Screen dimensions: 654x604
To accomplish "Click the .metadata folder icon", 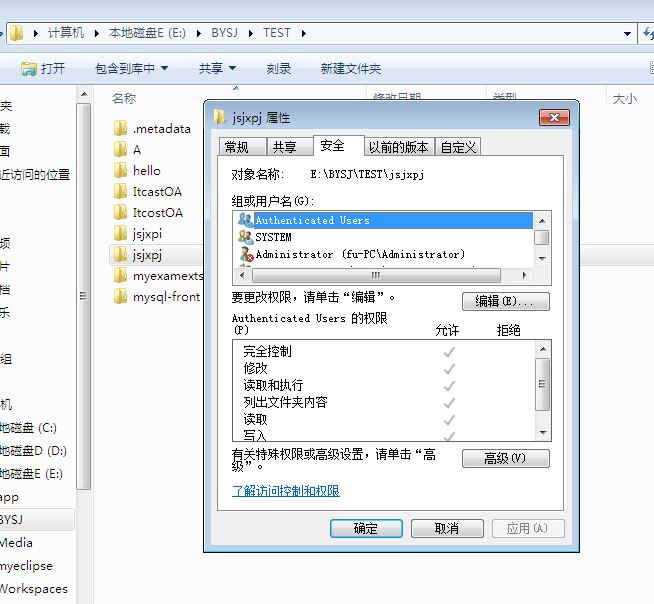I will click(121, 128).
